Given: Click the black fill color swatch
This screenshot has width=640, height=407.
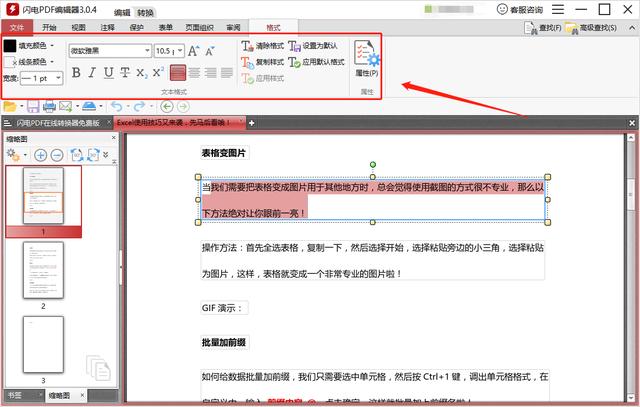Looking at the screenshot, I should [x=10, y=45].
